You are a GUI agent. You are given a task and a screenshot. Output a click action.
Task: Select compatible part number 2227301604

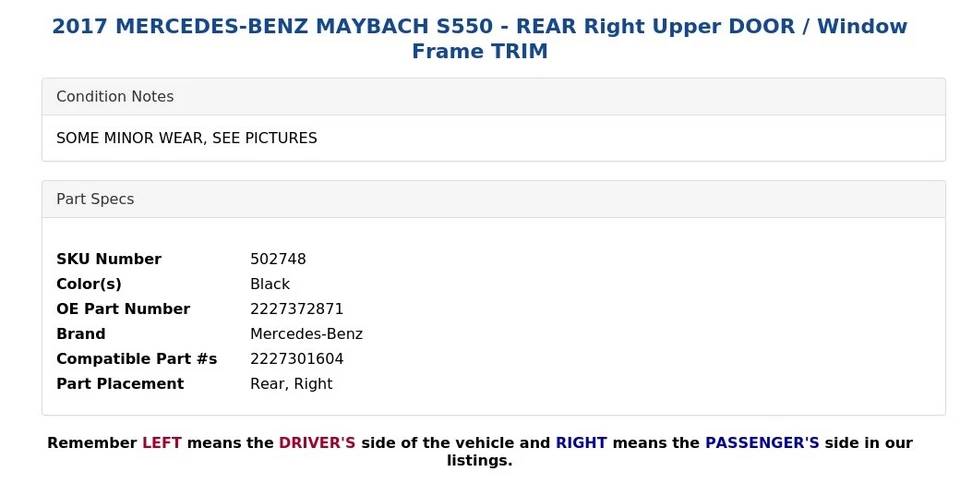point(297,359)
